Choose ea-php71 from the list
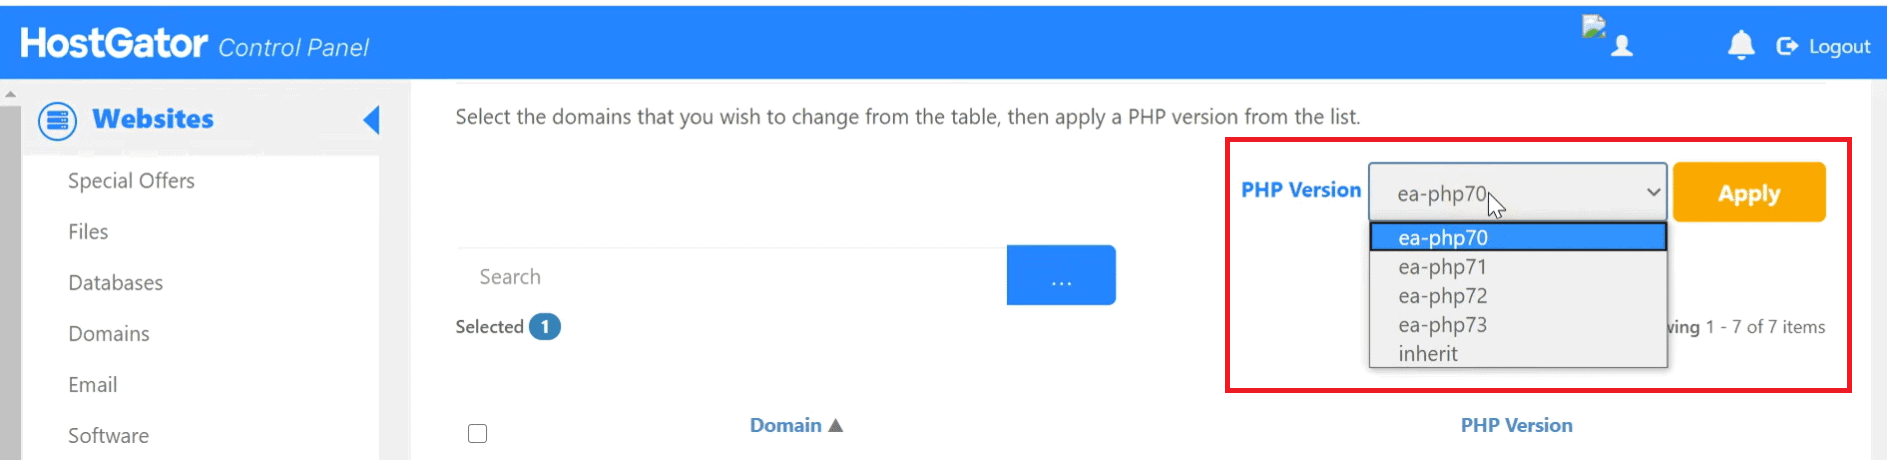Viewport: 1887px width, 460px height. pos(1442,267)
